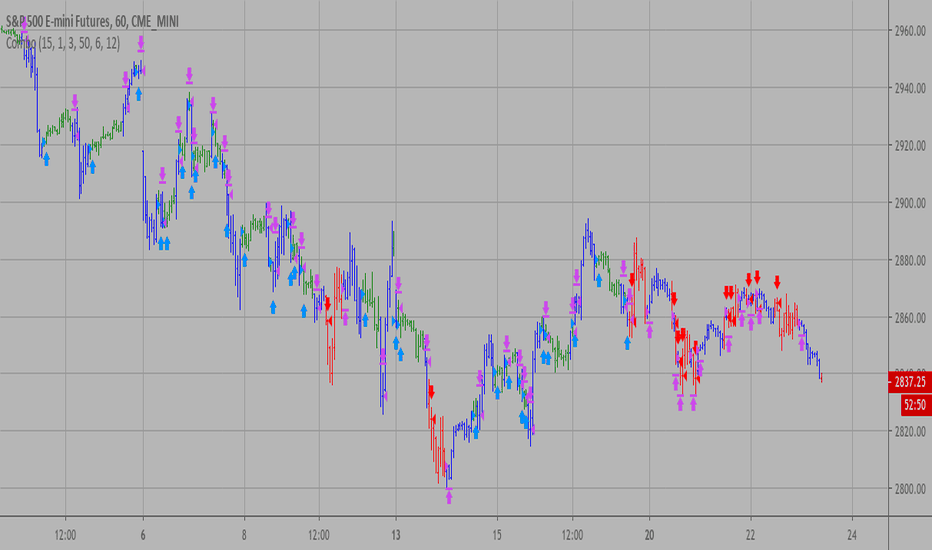The image size is (932, 550).
Task: Click the 2940.00 price axis label
Action: click(x=910, y=88)
